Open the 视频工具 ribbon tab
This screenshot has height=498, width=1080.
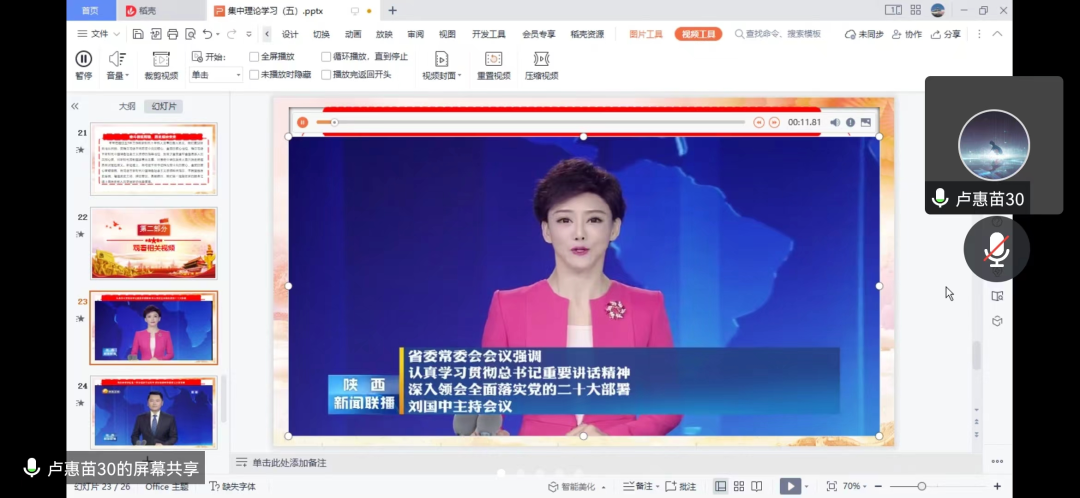coord(698,34)
